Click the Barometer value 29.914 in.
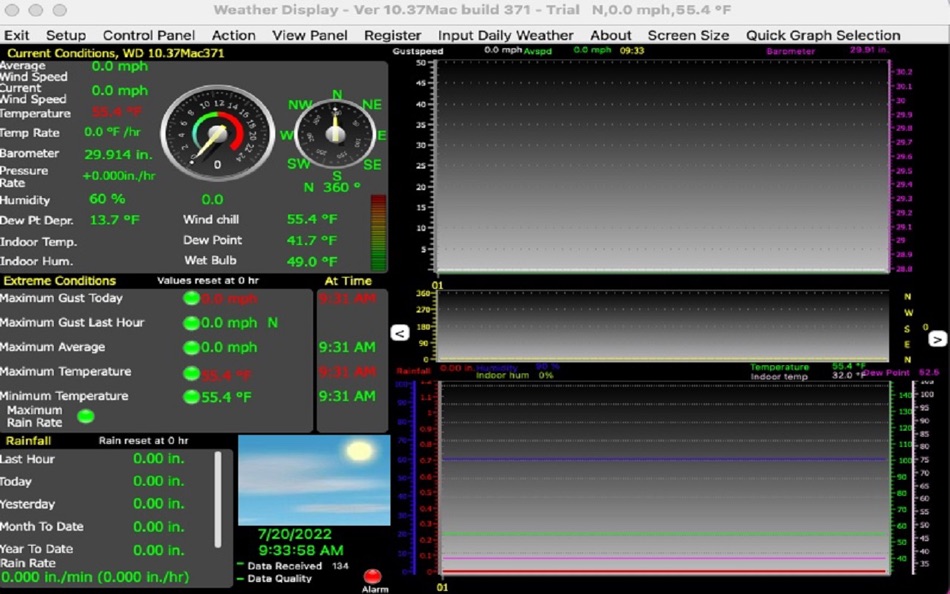This screenshot has width=950, height=594. coord(118,154)
